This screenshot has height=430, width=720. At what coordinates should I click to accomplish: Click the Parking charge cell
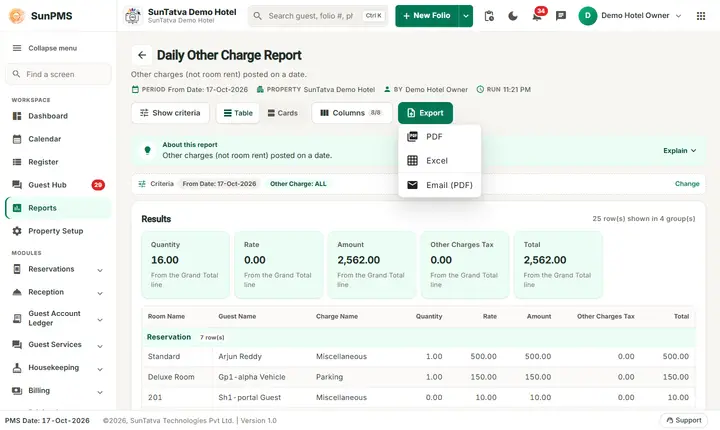pyautogui.click(x=329, y=377)
